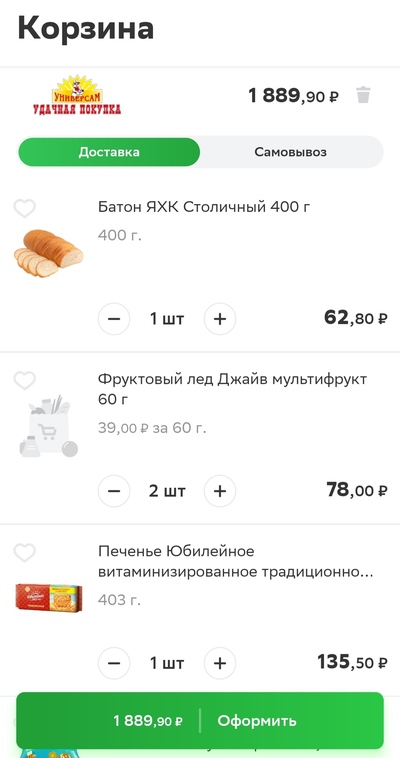Open Печенье Юбилейное product image
Viewport: 400px width, 758px height.
[x=48, y=598]
